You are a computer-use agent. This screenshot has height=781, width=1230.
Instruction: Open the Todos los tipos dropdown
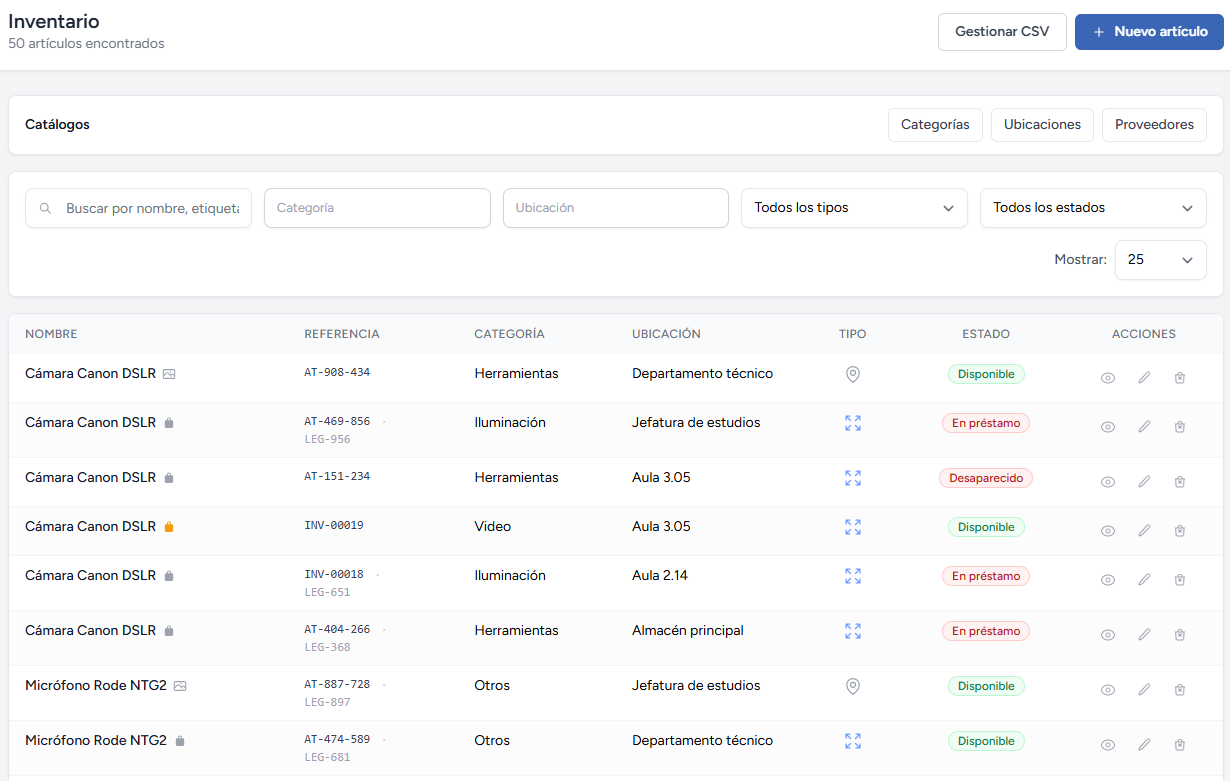854,208
